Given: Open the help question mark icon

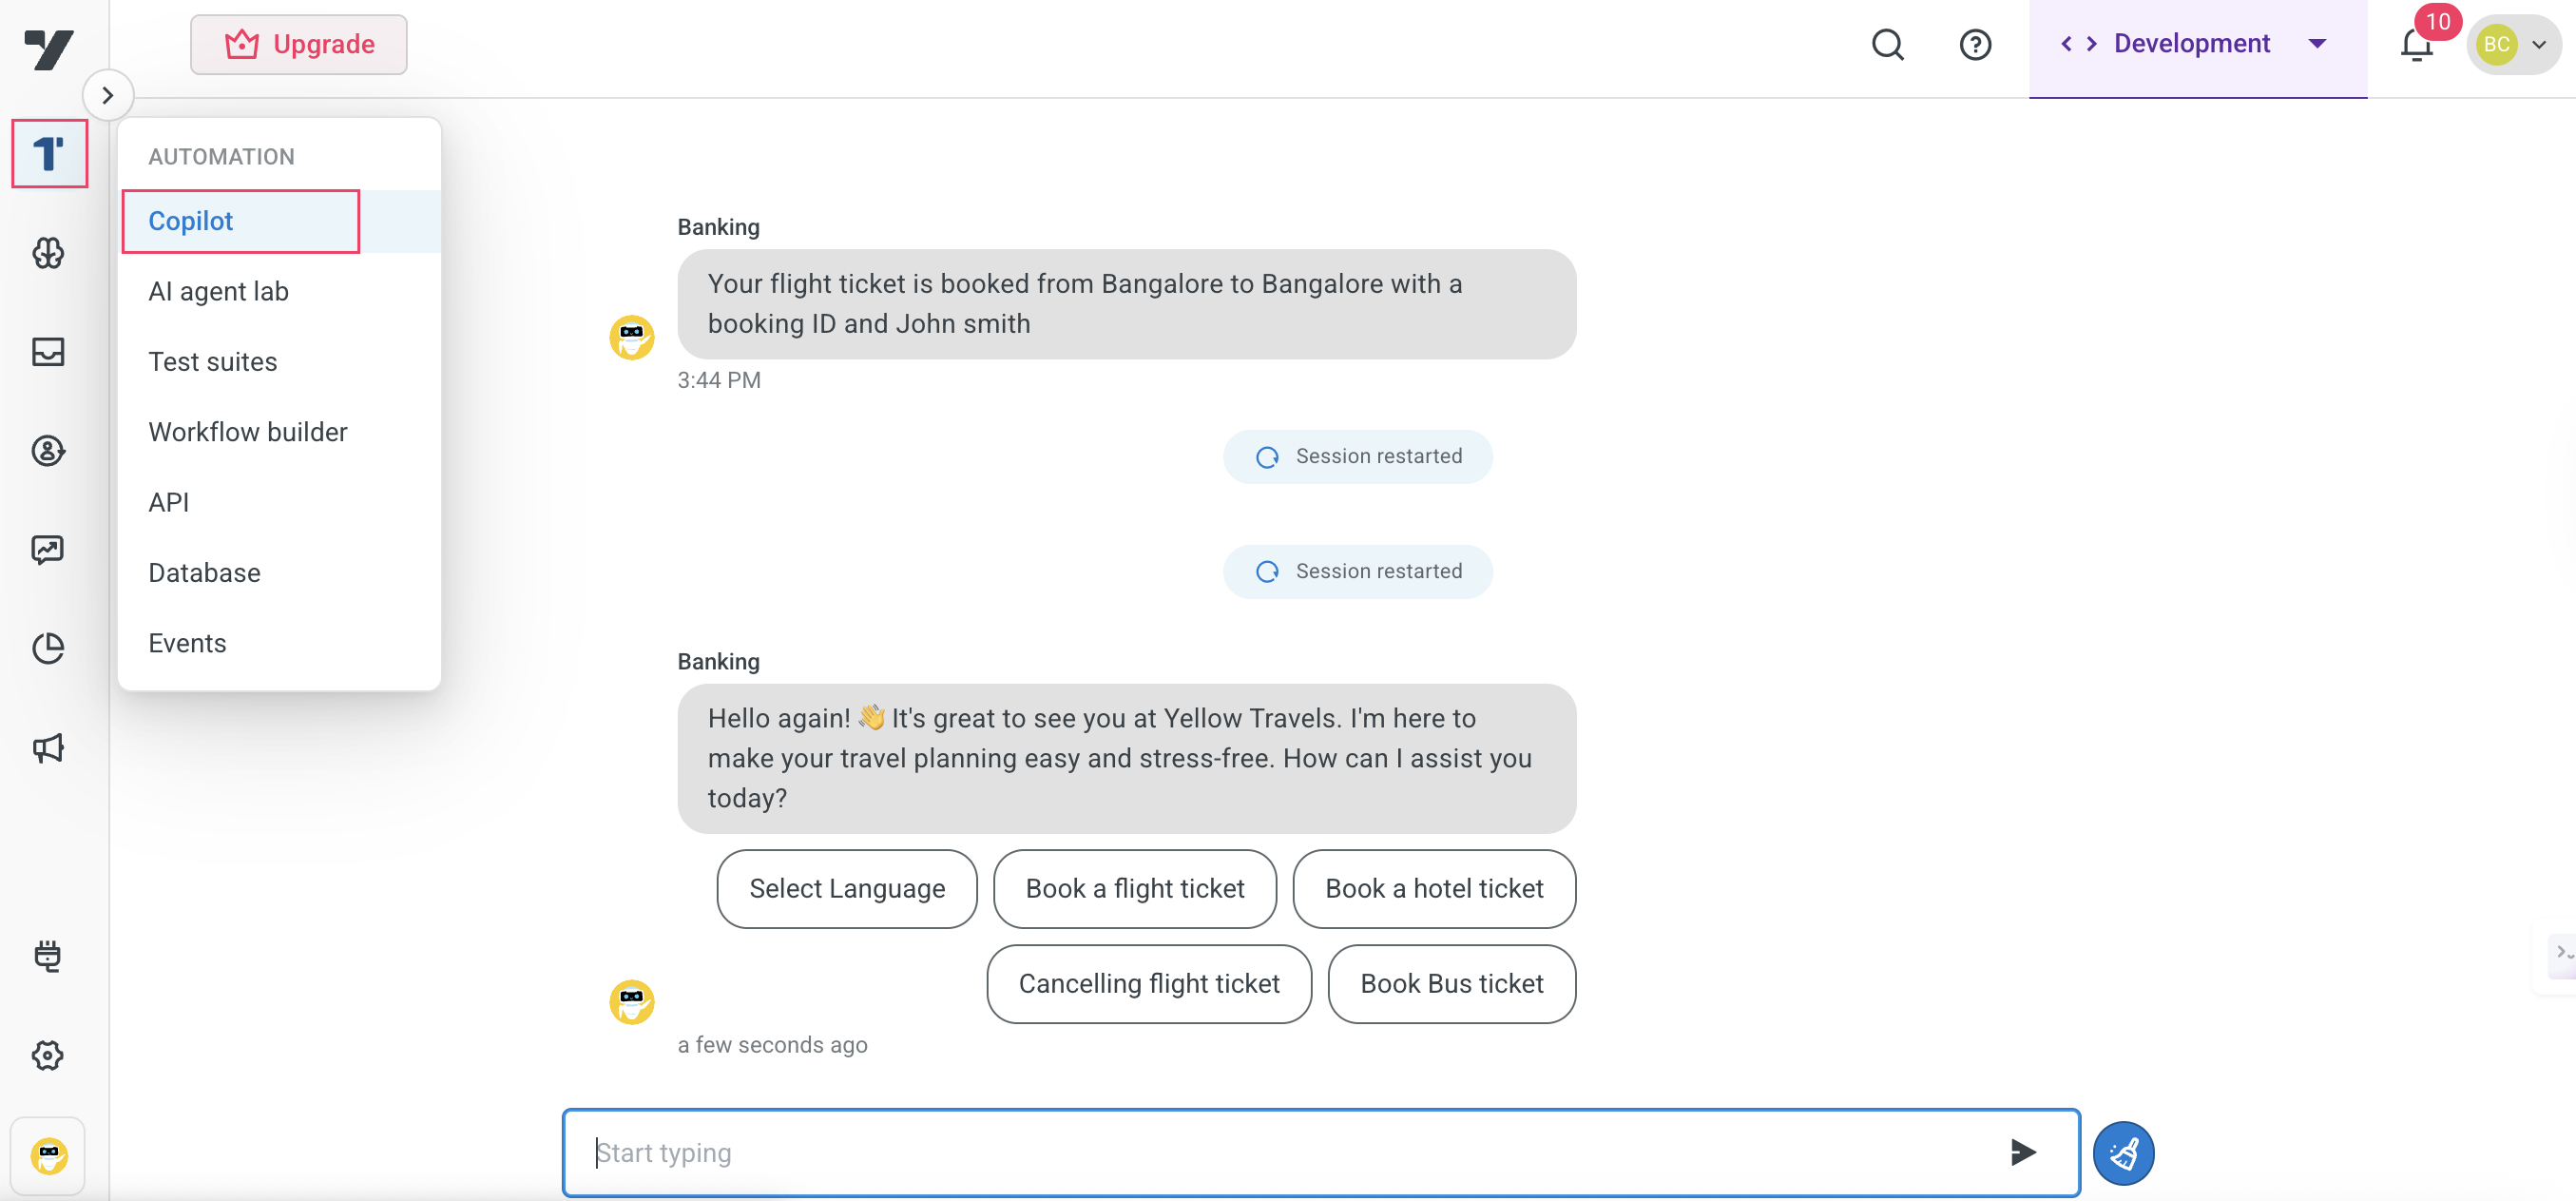Looking at the screenshot, I should 1975,45.
